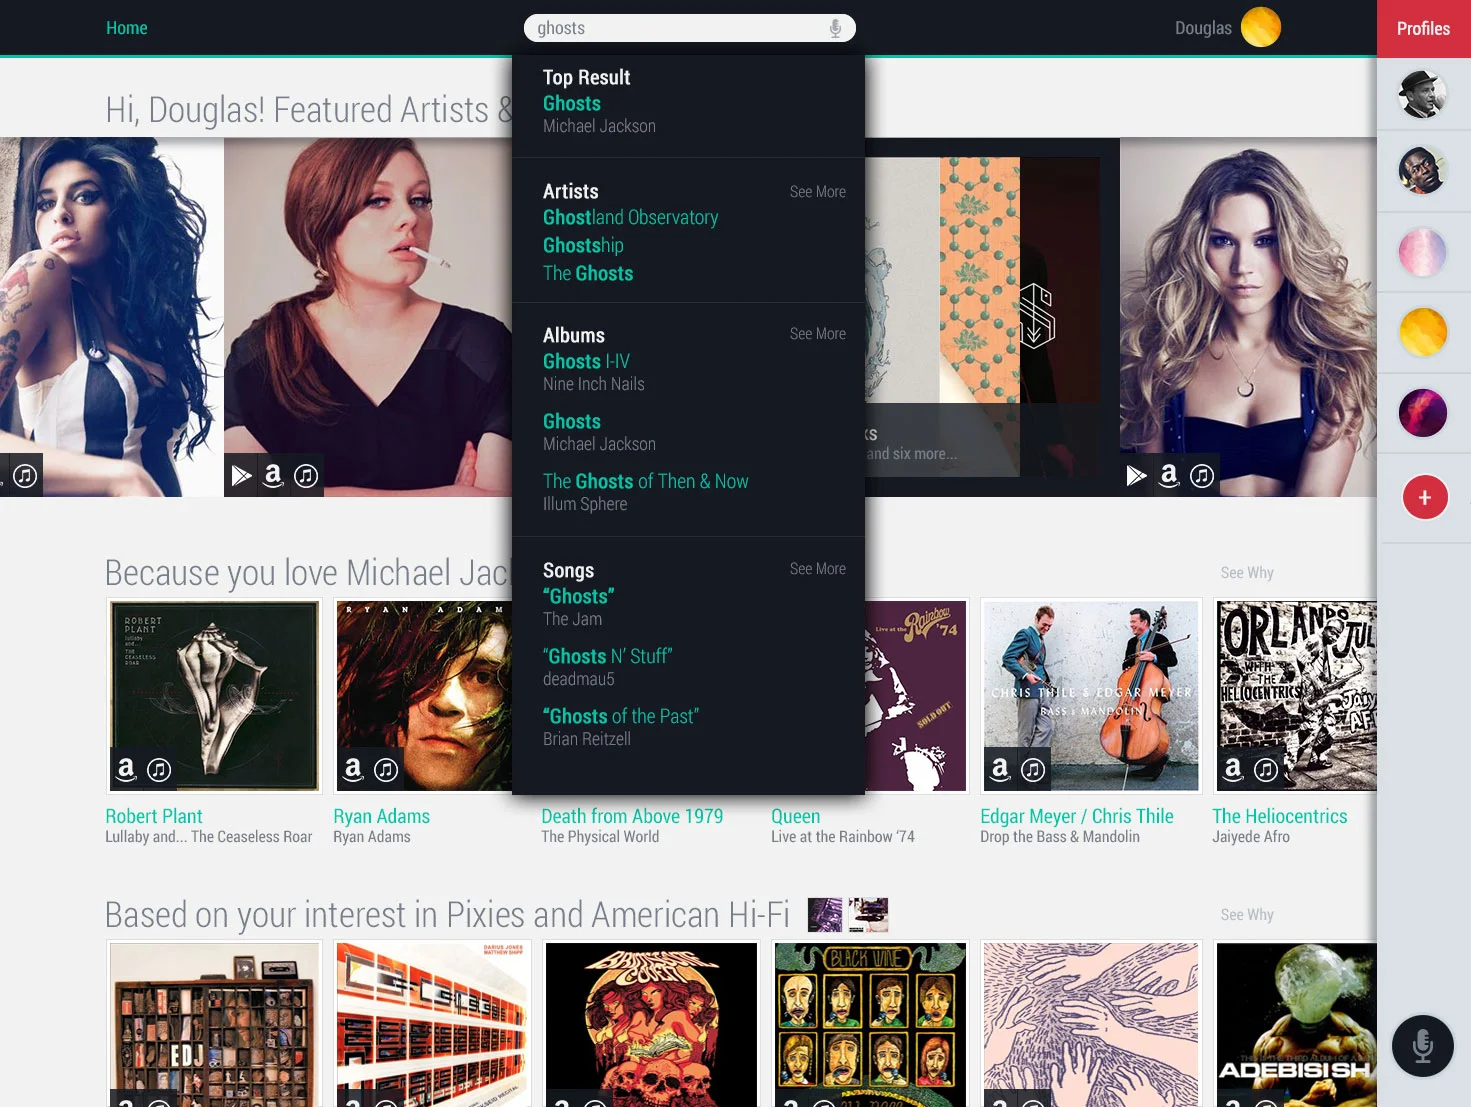This screenshot has height=1107, width=1471.
Task: Open the Black Wine album cover
Action: point(871,1024)
